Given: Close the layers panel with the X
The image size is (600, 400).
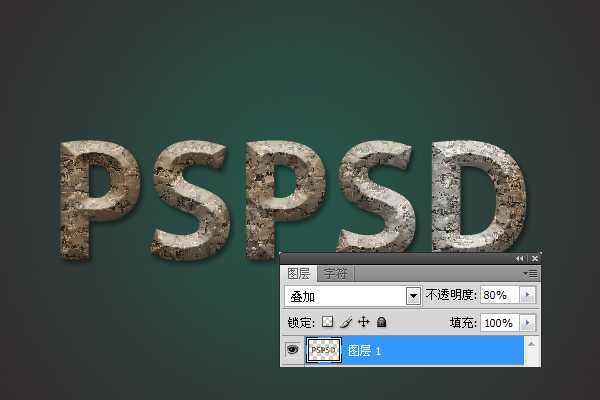Looking at the screenshot, I should click(534, 258).
